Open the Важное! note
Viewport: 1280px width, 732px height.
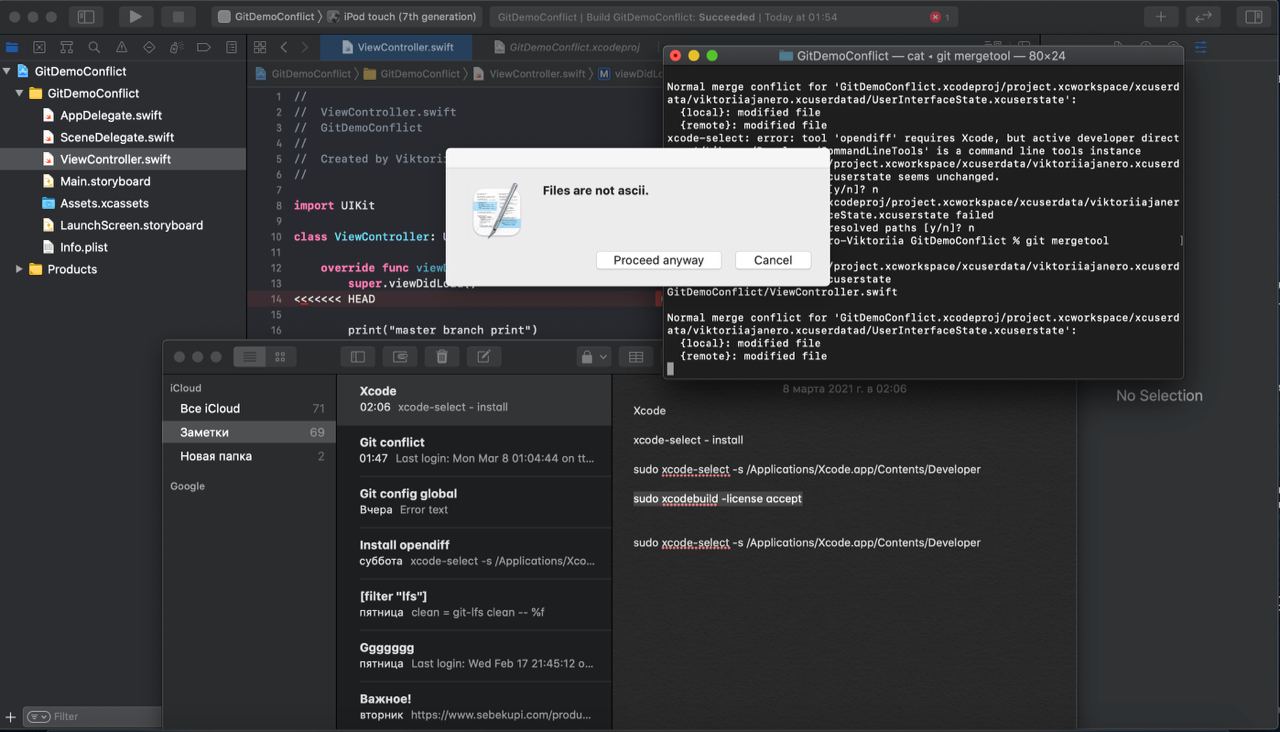click(474, 706)
